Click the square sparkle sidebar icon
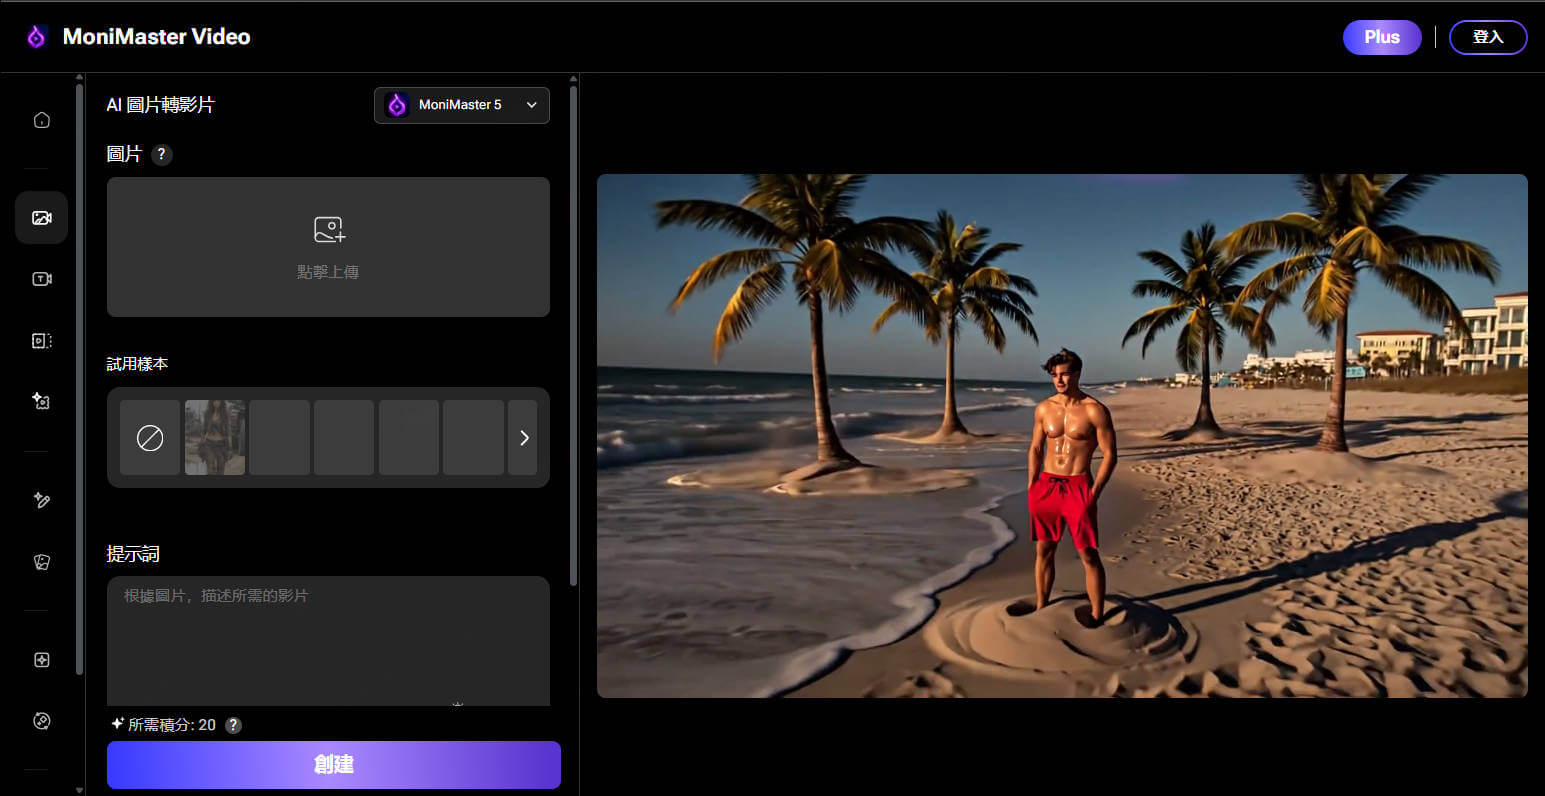This screenshot has width=1545, height=796. tap(42, 660)
